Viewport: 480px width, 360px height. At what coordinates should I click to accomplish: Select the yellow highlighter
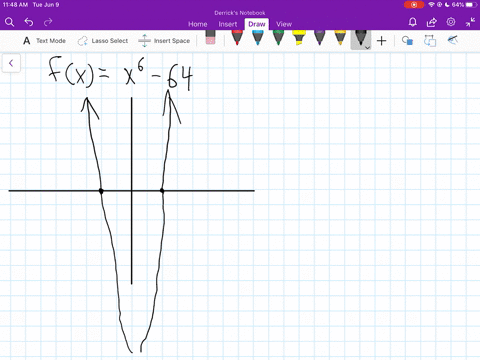pos(299,37)
